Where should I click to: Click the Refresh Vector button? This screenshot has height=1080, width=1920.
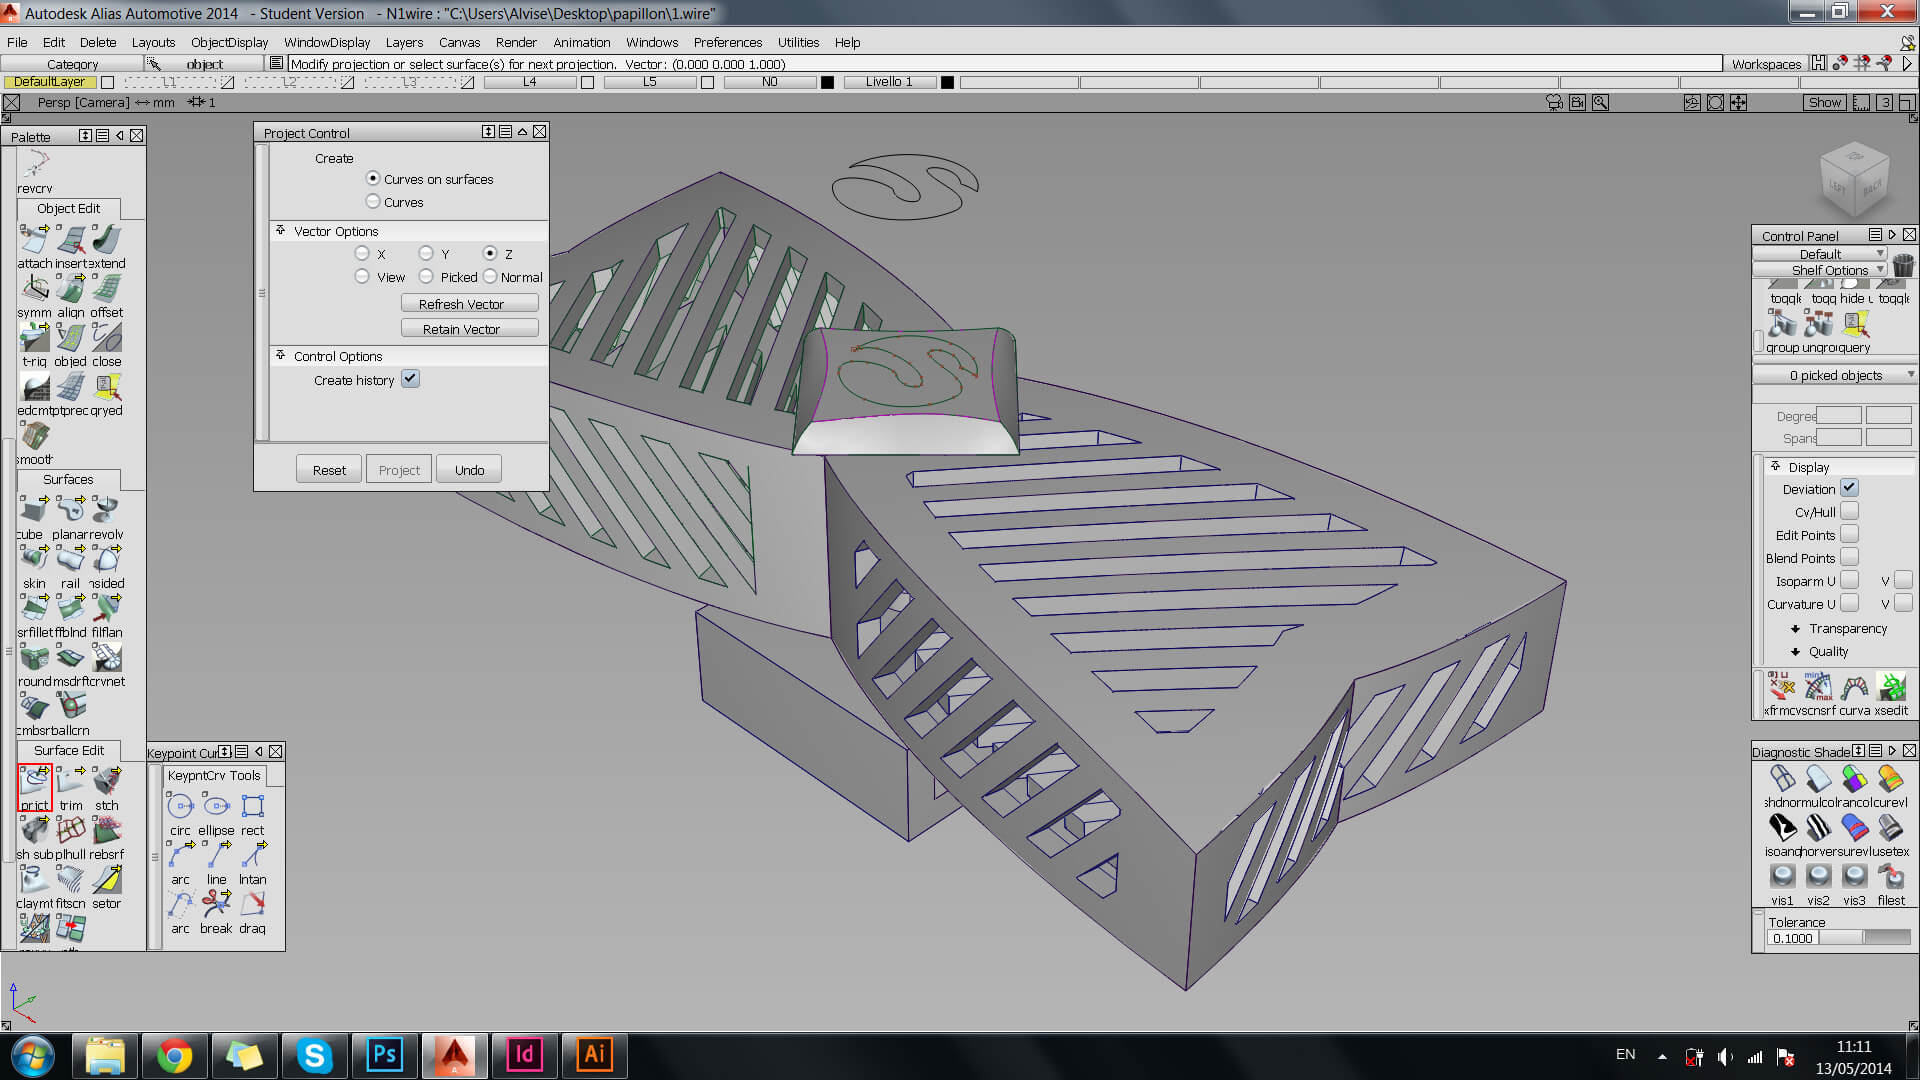point(470,303)
